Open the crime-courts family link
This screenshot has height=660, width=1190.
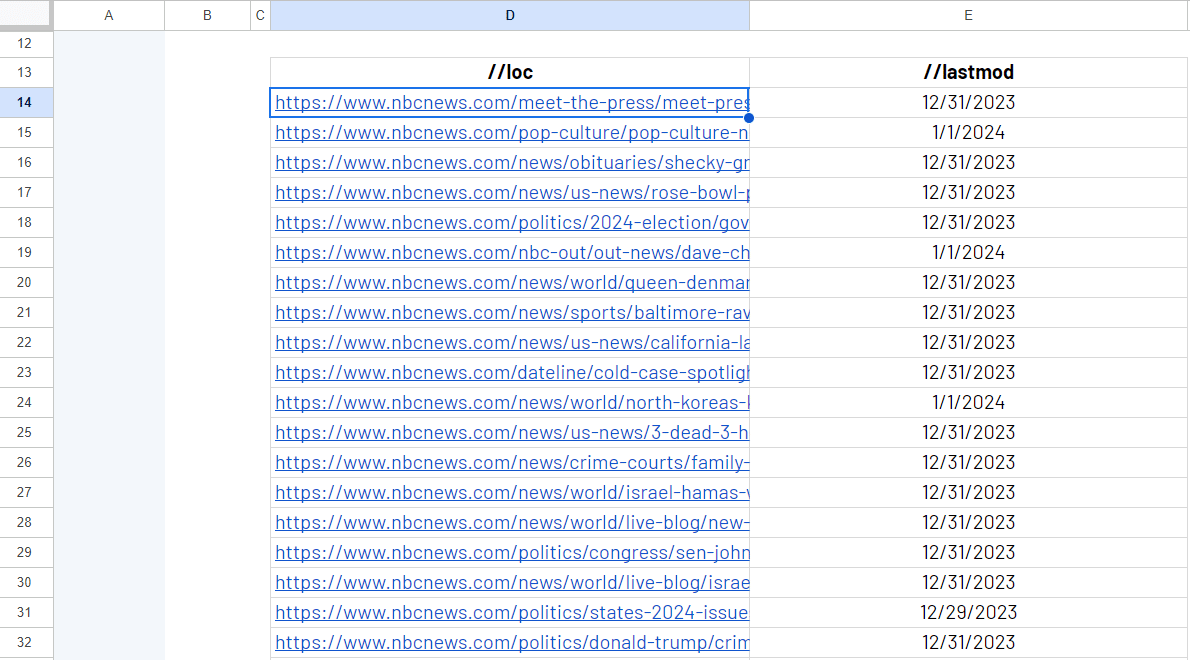pos(511,463)
